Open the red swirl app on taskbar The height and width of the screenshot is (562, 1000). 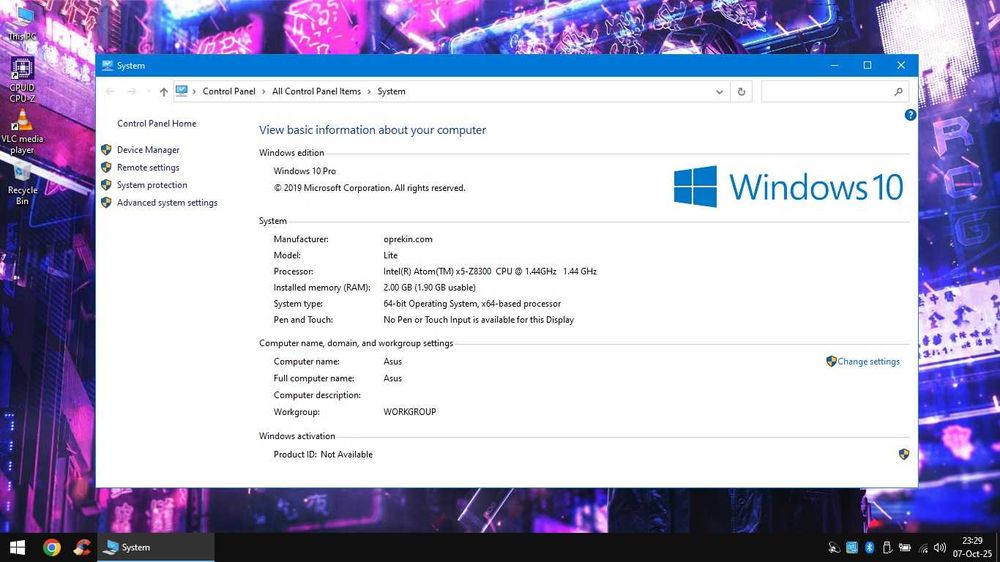[x=82, y=547]
